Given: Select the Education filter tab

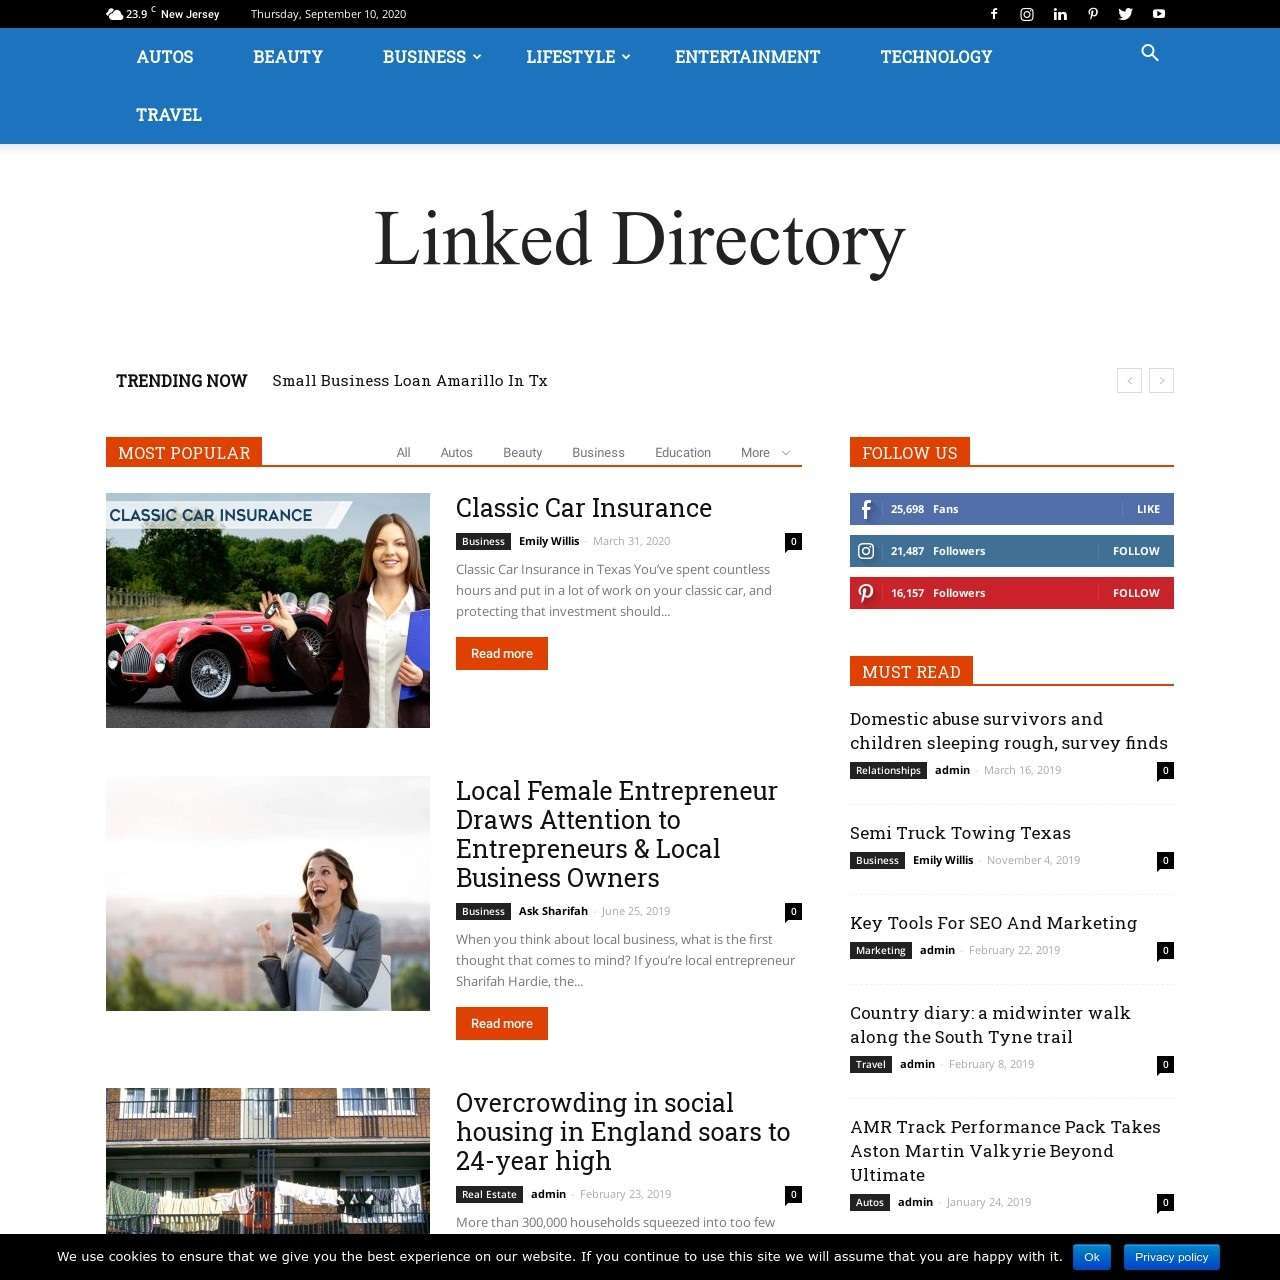Looking at the screenshot, I should pos(683,453).
